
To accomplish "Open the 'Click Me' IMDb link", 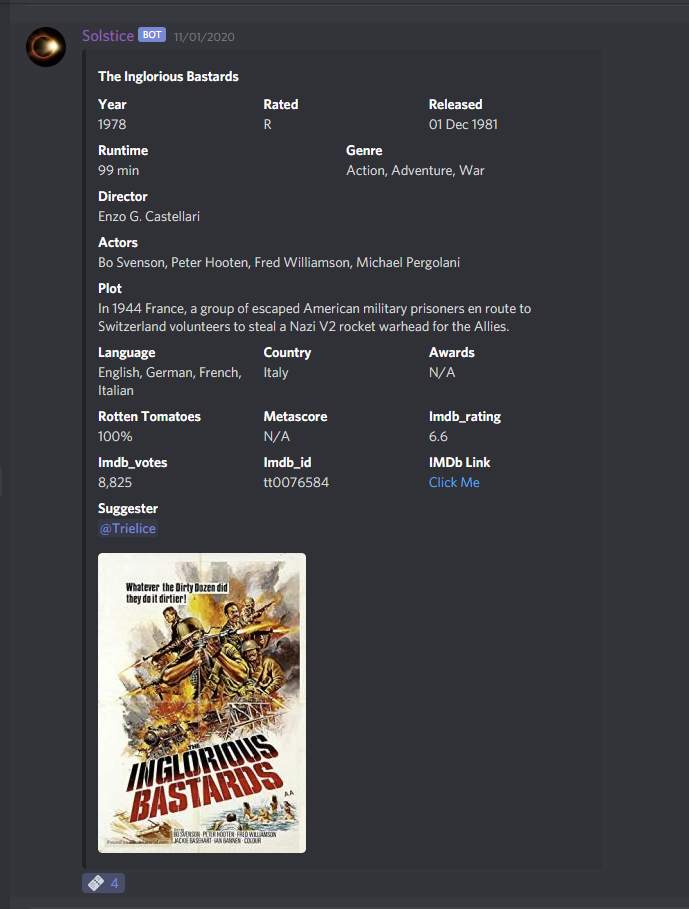I will tap(454, 482).
